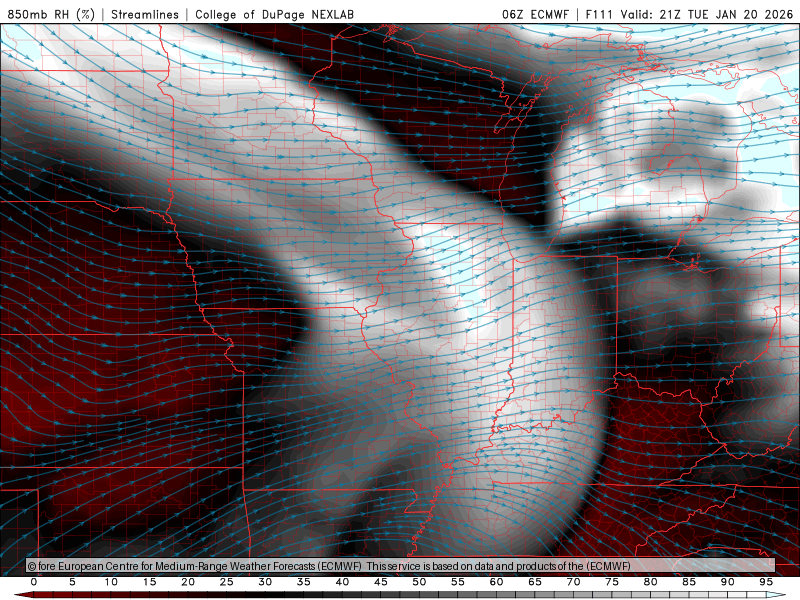Click the colorbar tick label '35'

(x=304, y=582)
